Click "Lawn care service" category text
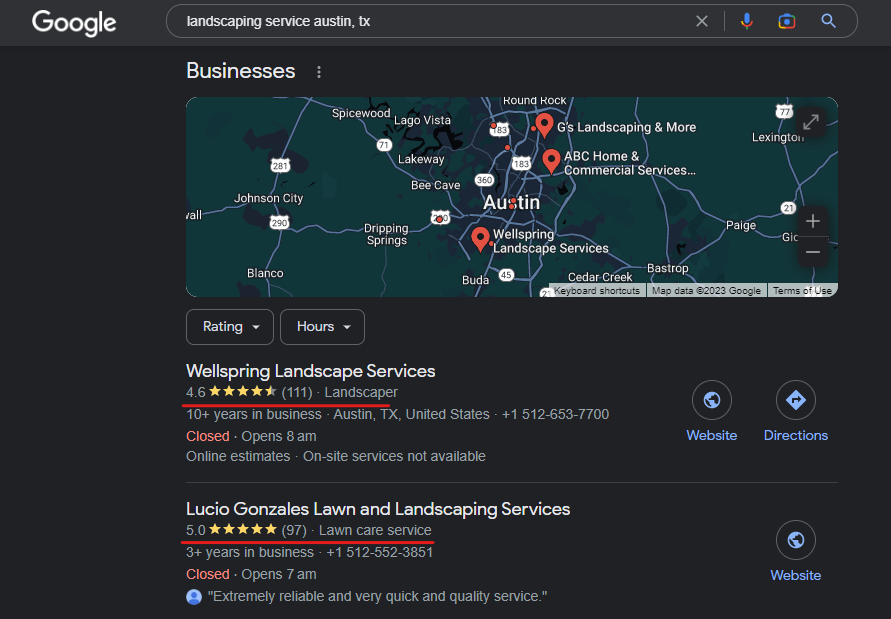The image size is (891, 619). tap(375, 530)
